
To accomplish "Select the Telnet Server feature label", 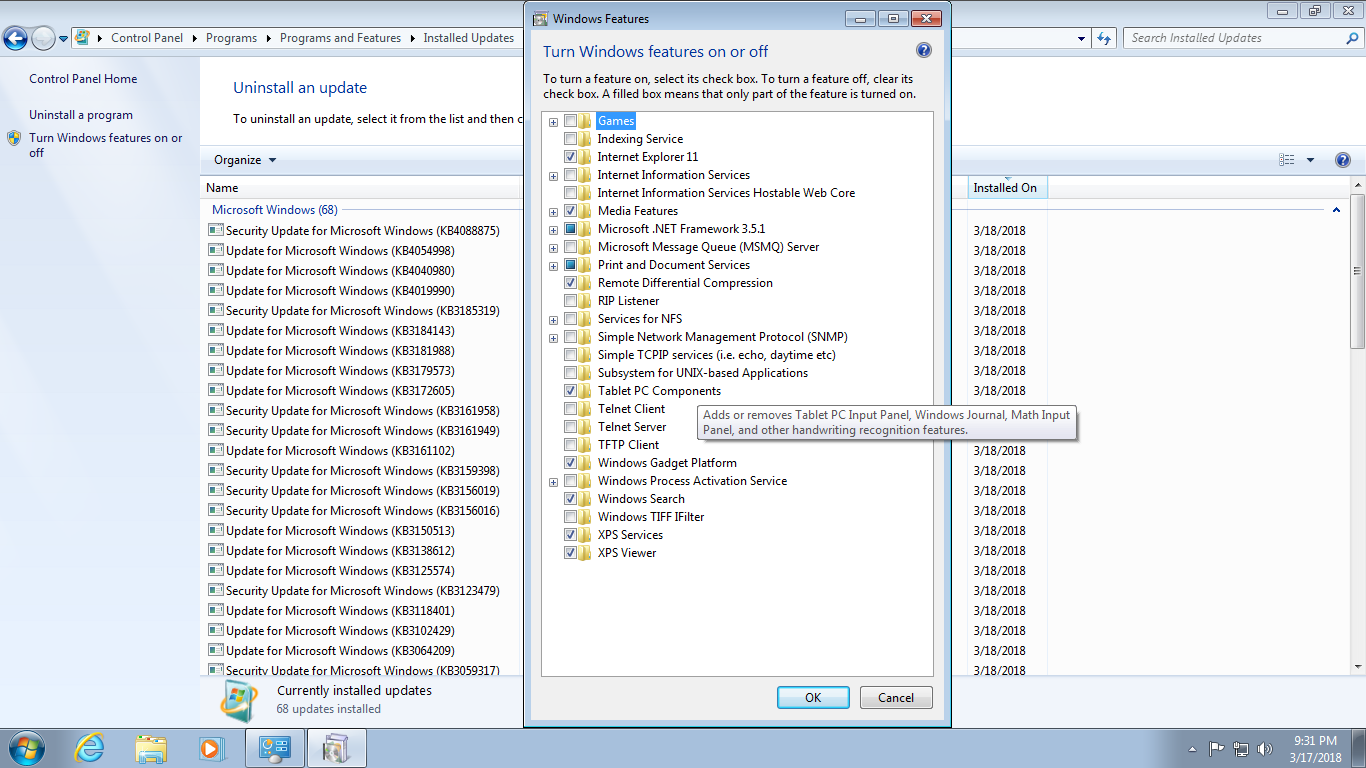I will click(x=631, y=427).
